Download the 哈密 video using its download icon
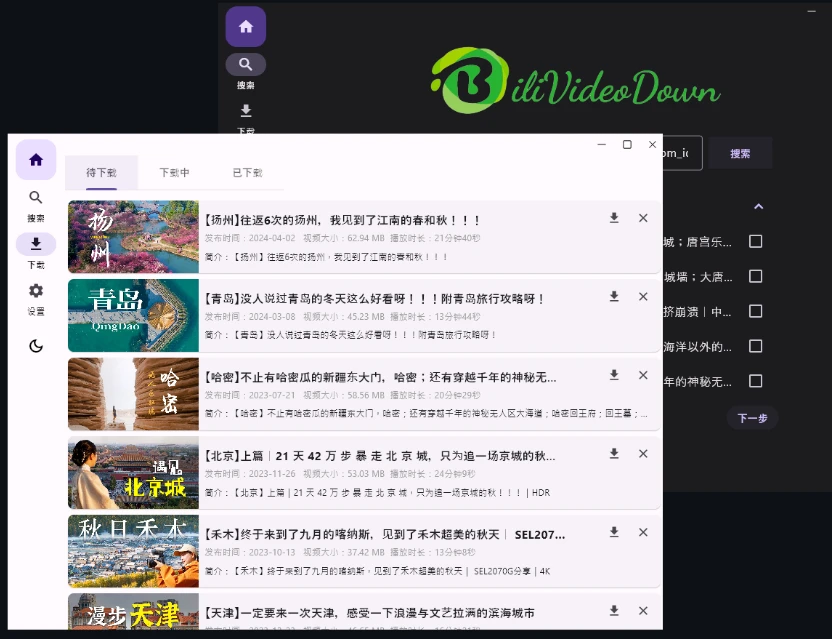Image resolution: width=832 pixels, height=639 pixels. coord(614,375)
